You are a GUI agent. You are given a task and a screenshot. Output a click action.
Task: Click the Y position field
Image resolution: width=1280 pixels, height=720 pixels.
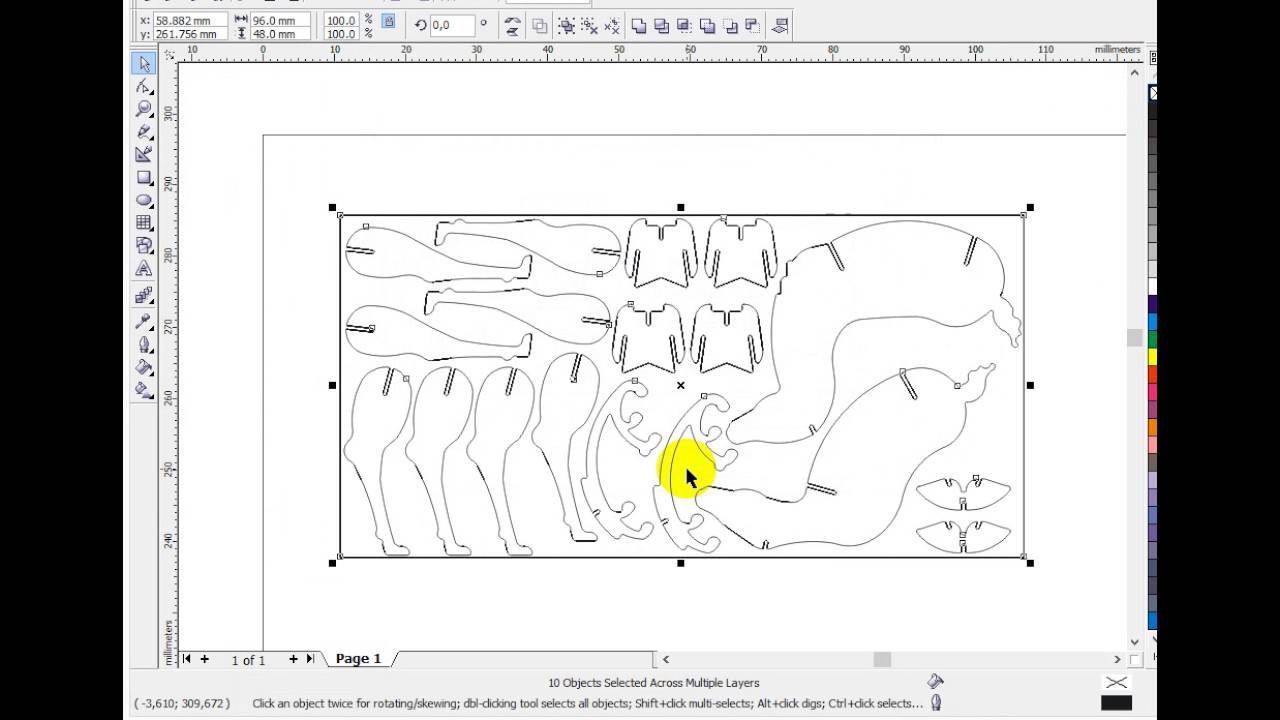point(190,34)
